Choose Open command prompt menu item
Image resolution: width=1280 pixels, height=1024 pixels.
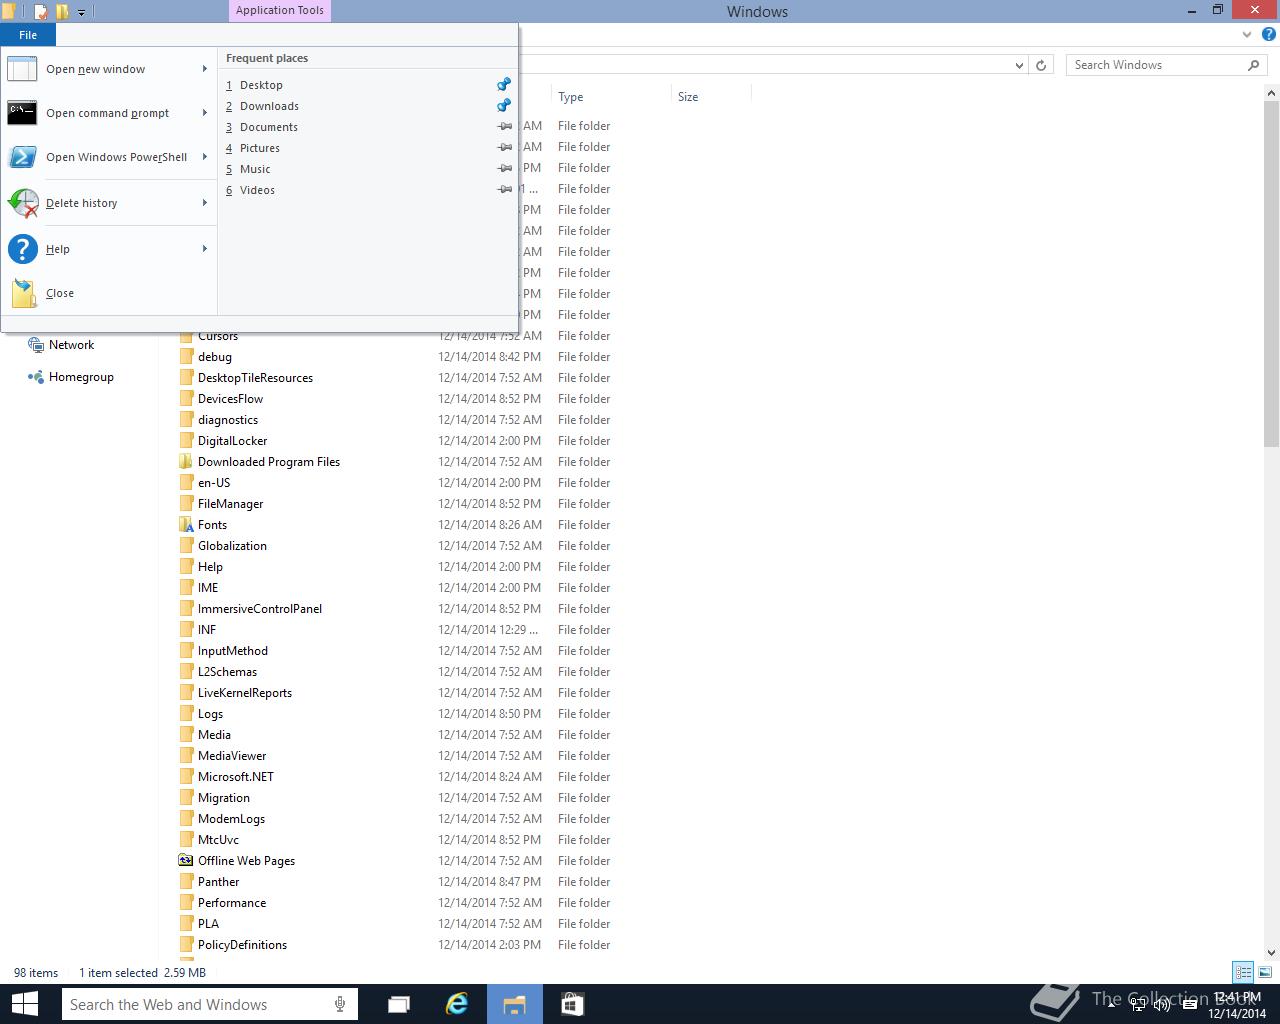(x=108, y=113)
